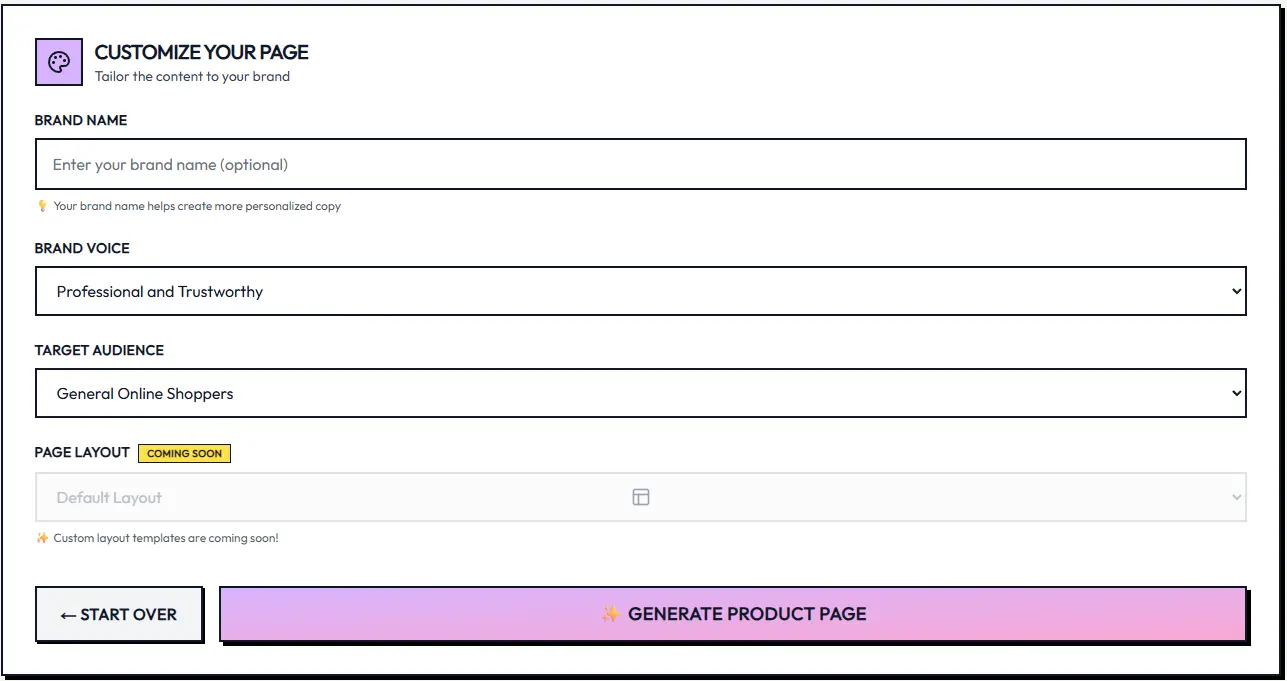Click the layout template icon in Page Layout
The height and width of the screenshot is (681, 1287).
pos(641,497)
